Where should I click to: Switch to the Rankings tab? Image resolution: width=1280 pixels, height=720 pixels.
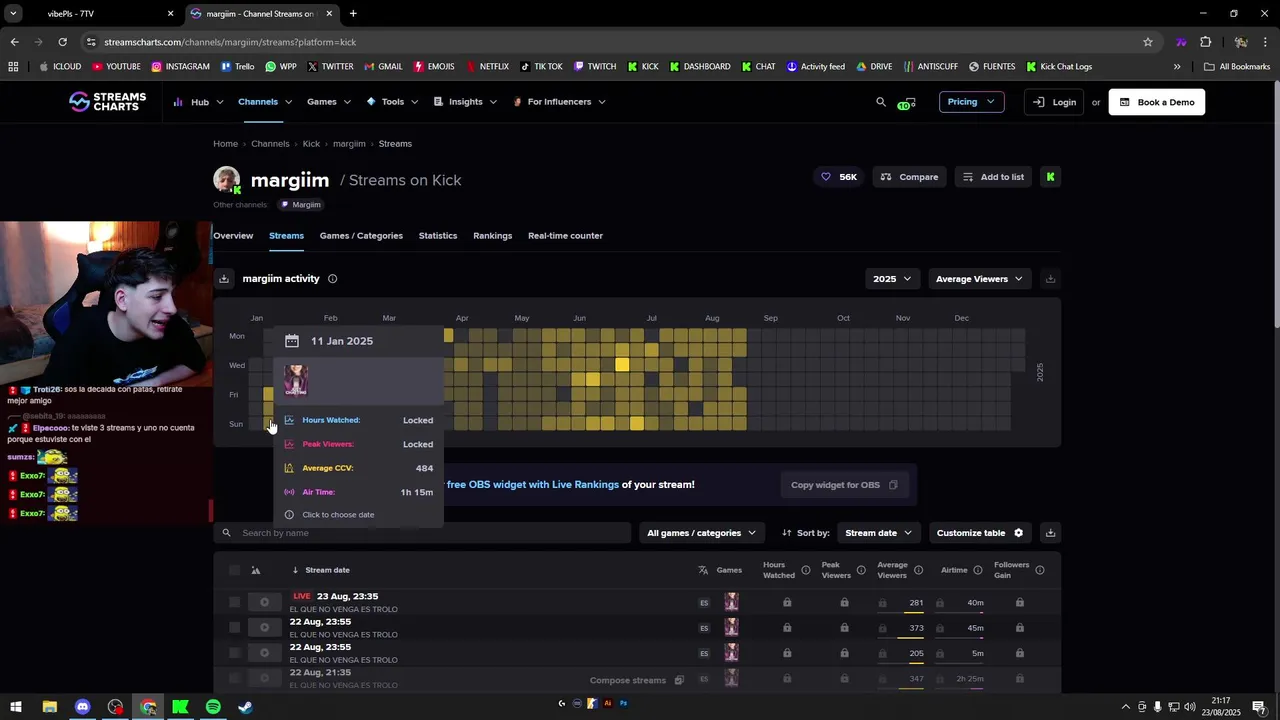492,236
